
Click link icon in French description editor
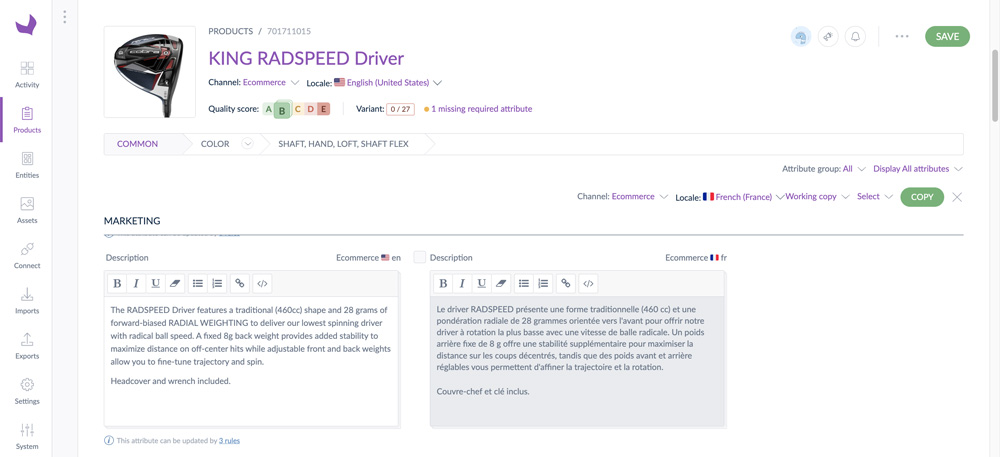pos(566,283)
